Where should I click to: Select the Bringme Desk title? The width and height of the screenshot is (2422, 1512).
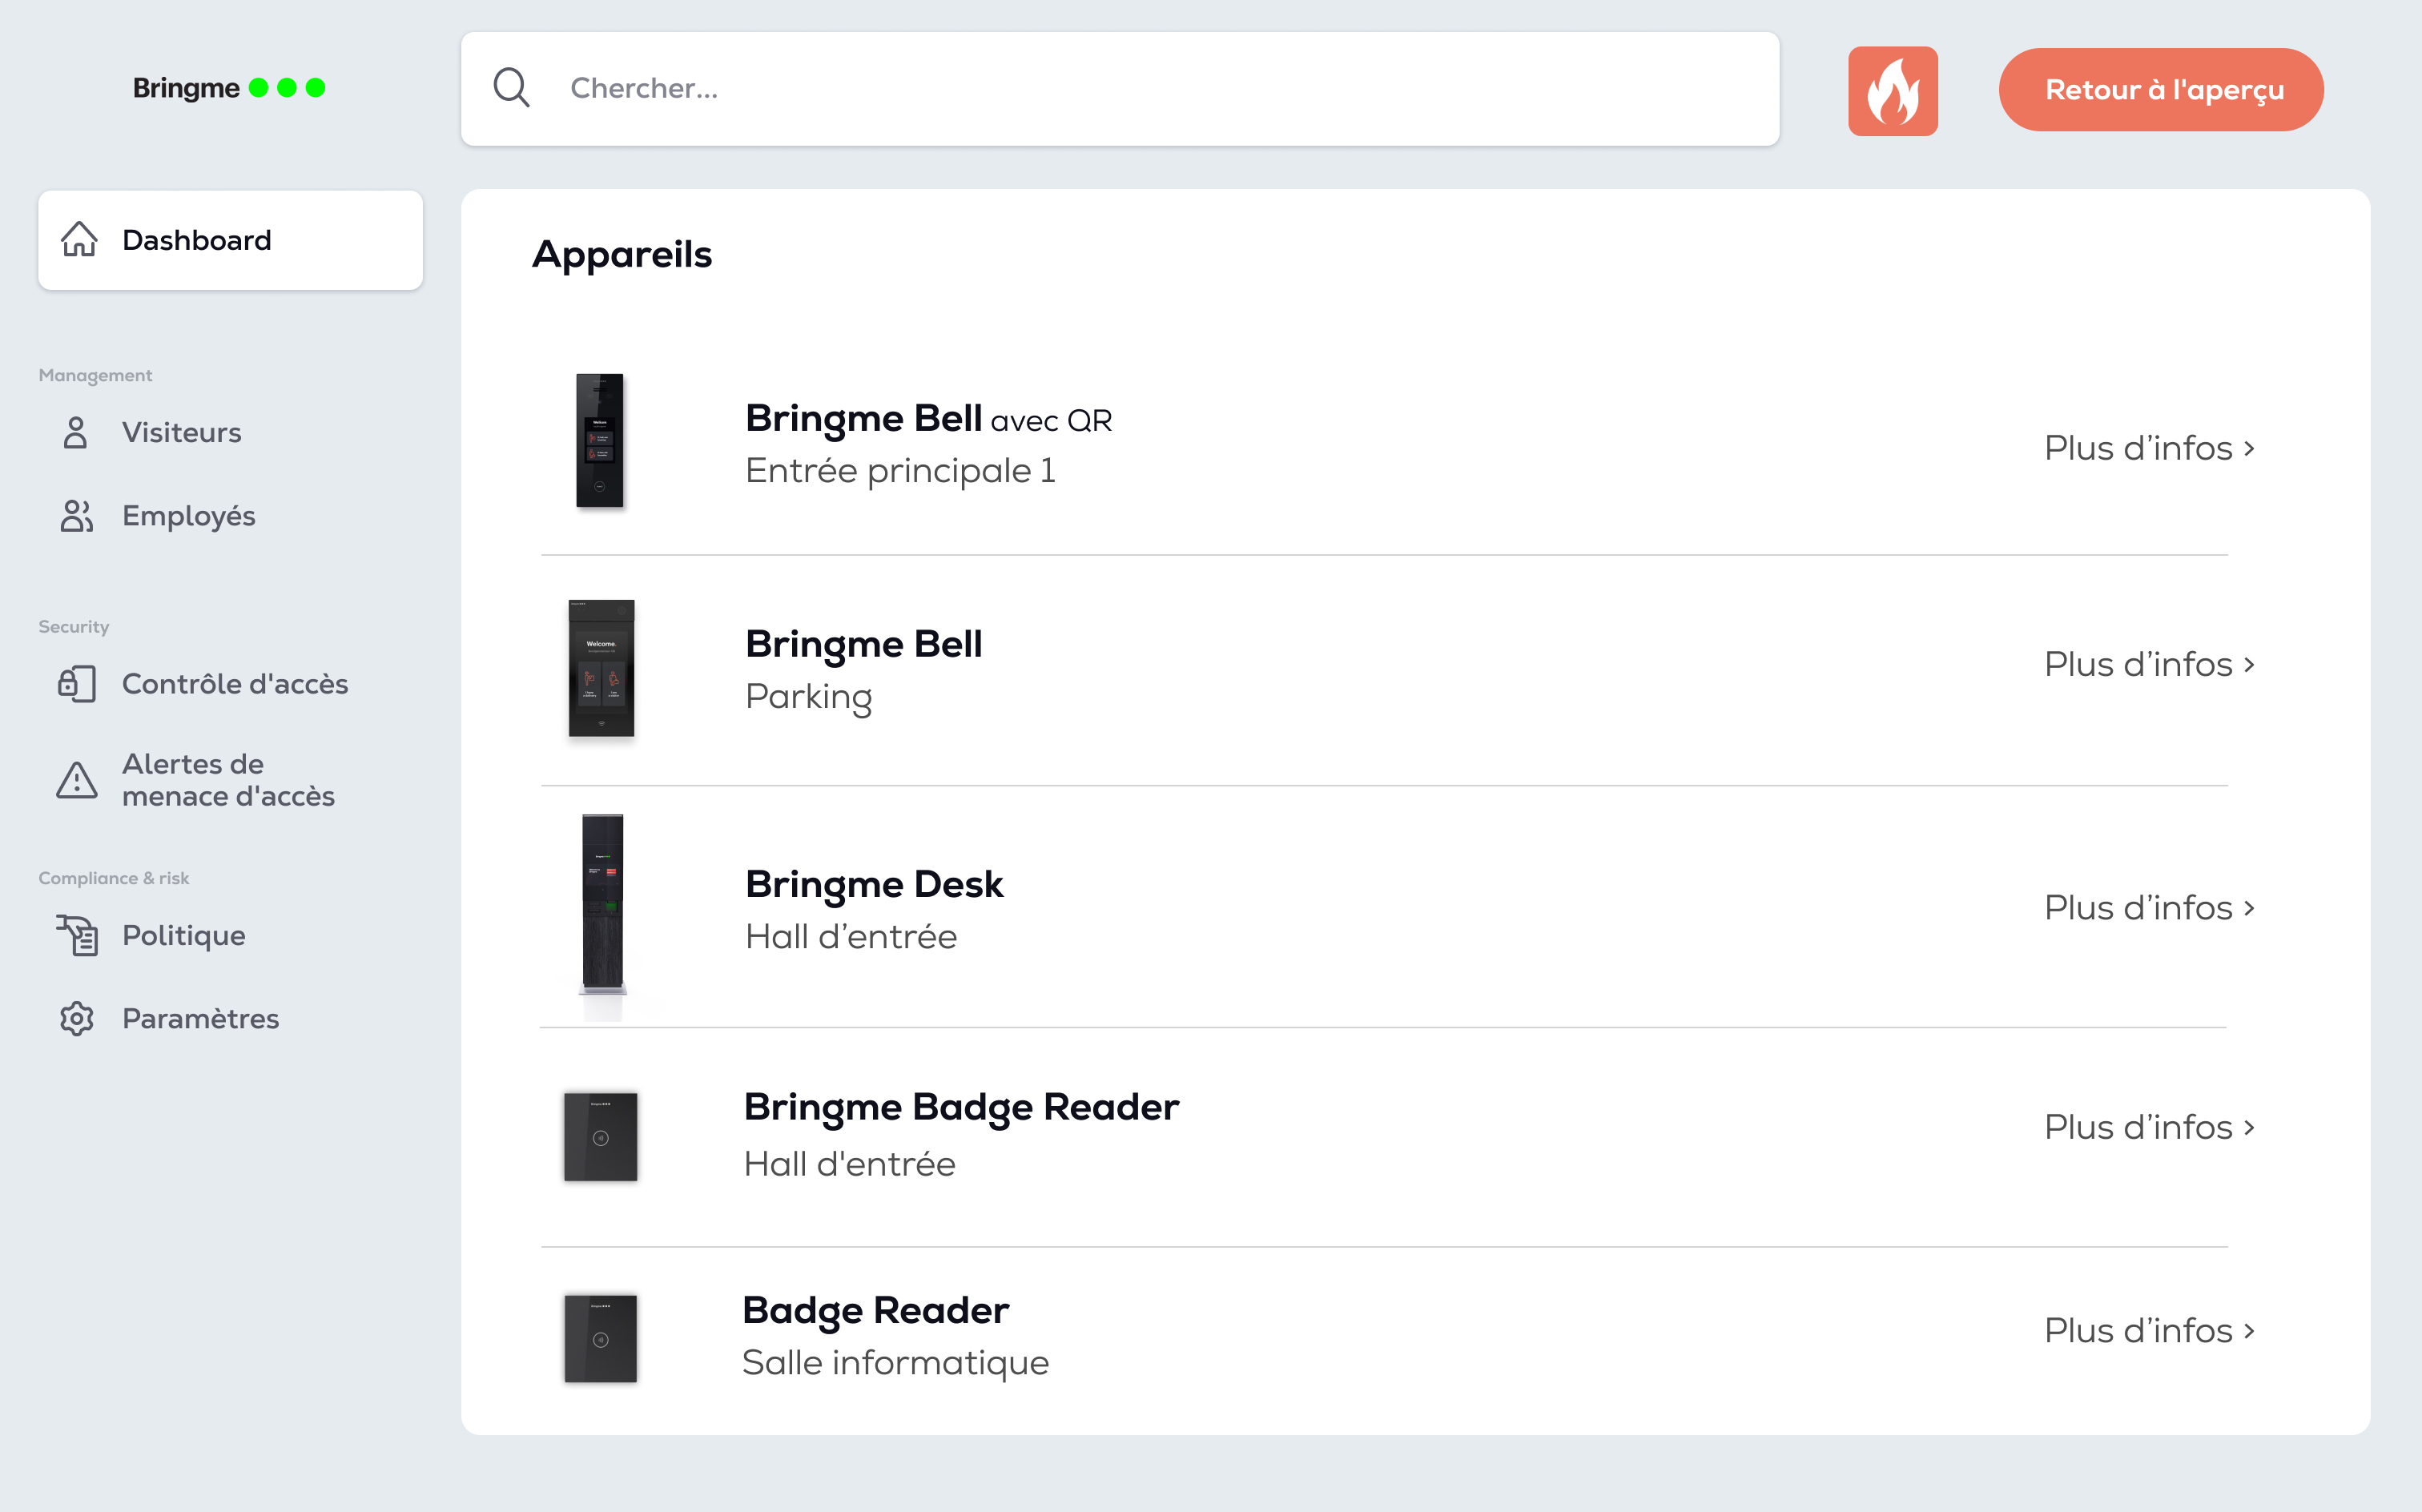[874, 884]
